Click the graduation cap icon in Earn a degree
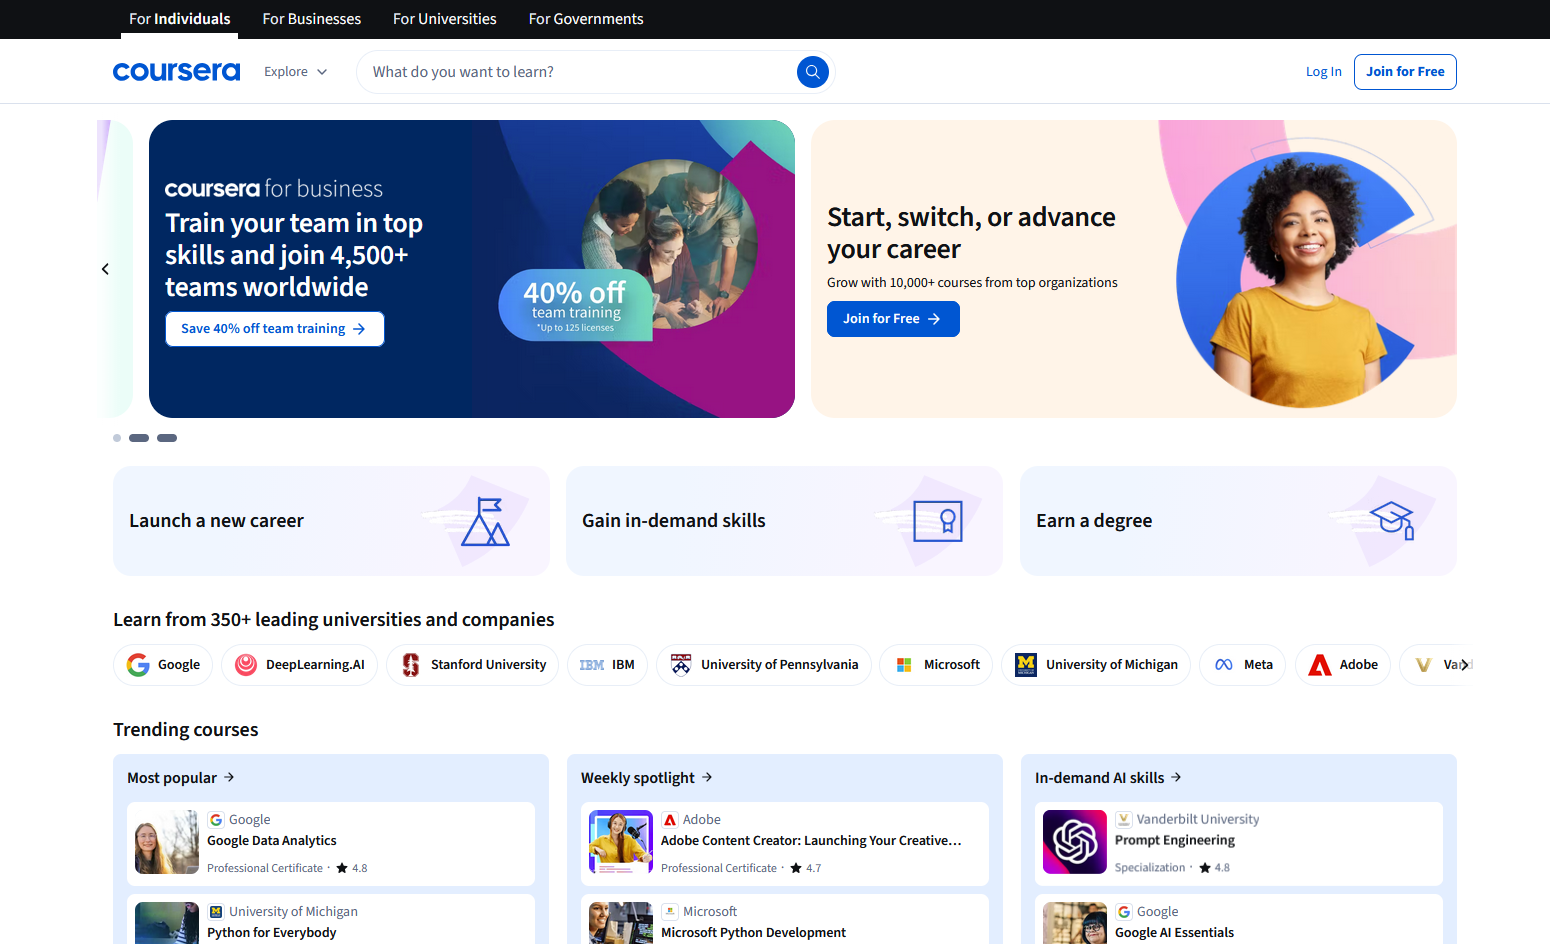Viewport: 1550px width, 944px height. pos(1392,520)
